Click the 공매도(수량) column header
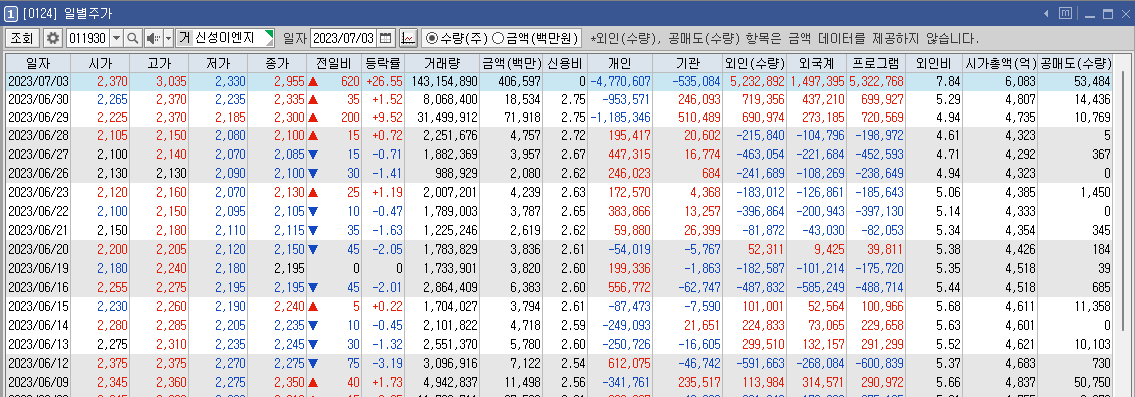Viewport: 1135px width, 397px height. [x=1075, y=63]
